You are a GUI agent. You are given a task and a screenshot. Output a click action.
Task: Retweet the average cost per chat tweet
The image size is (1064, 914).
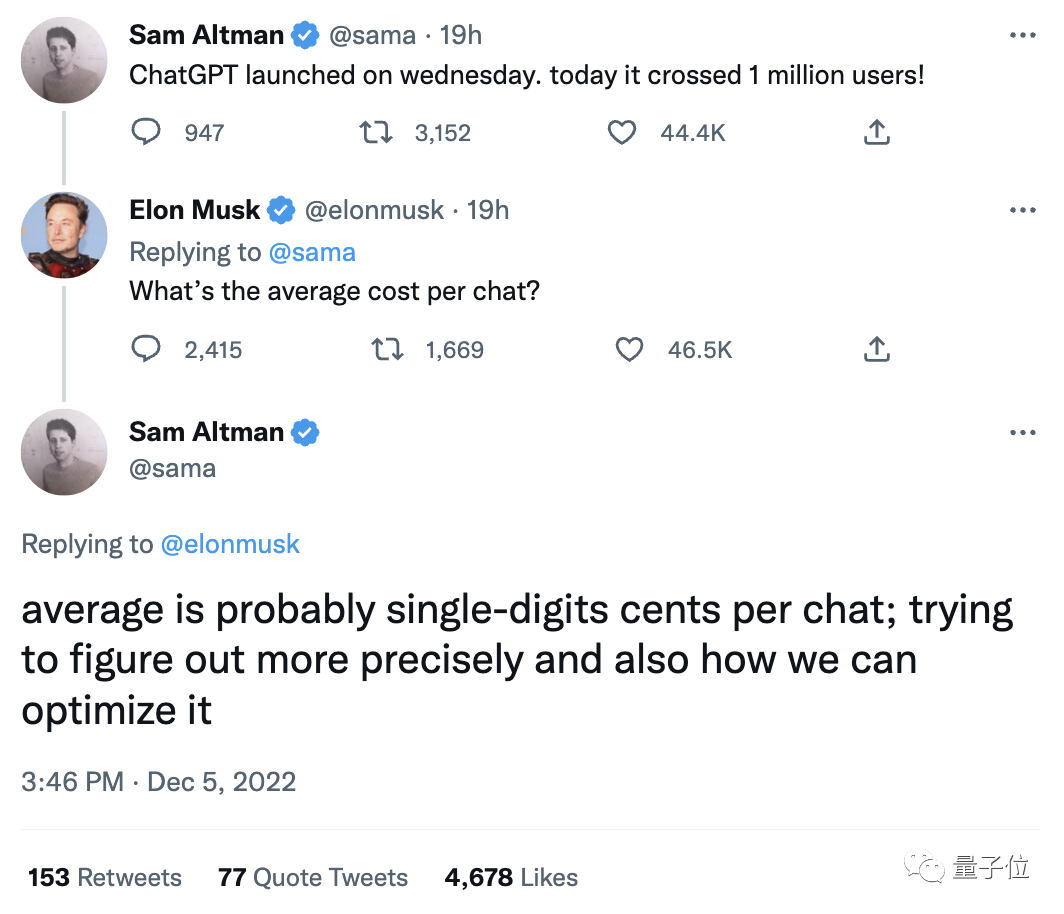[x=386, y=349]
